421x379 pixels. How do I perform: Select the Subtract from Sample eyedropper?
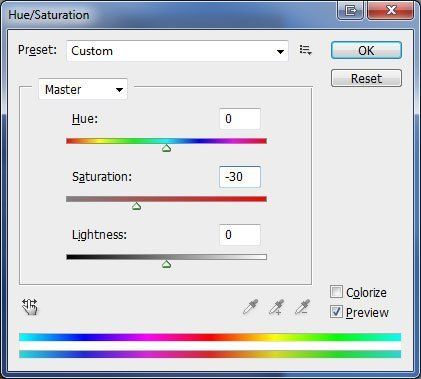(302, 307)
